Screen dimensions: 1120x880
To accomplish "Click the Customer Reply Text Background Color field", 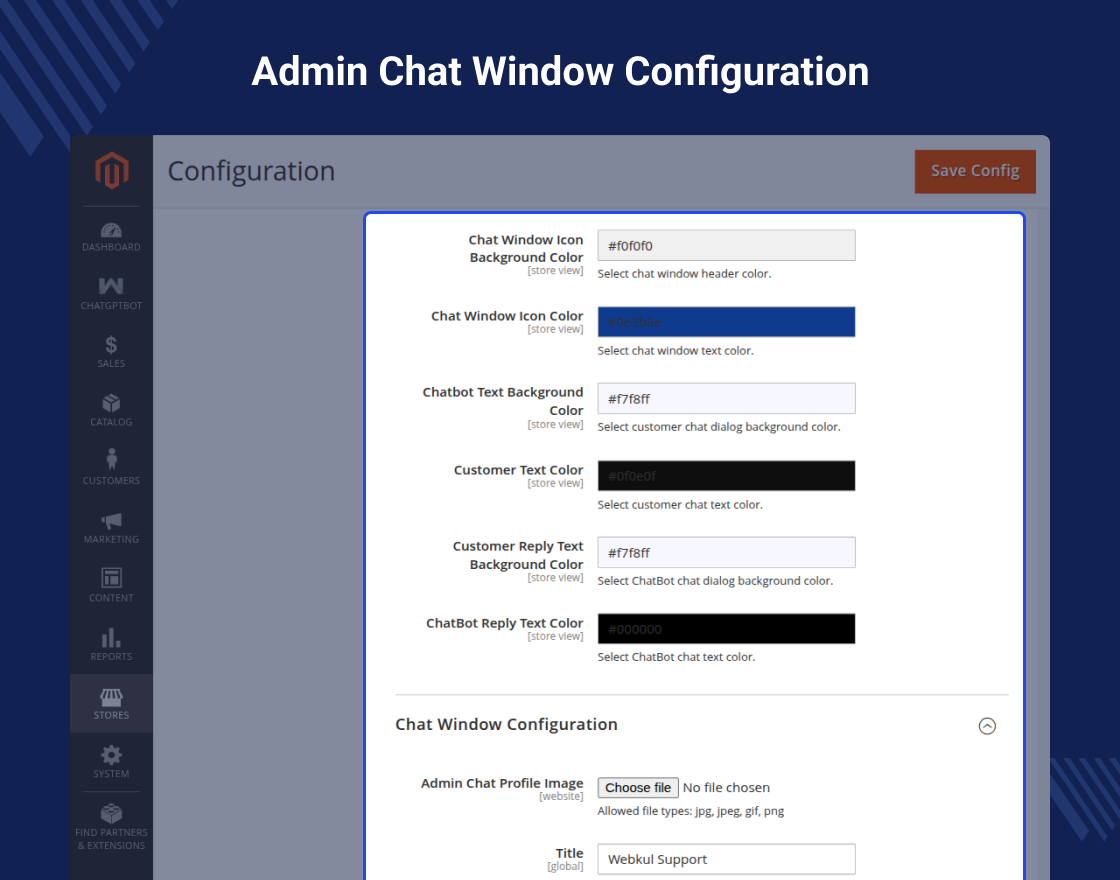I will pos(726,552).
